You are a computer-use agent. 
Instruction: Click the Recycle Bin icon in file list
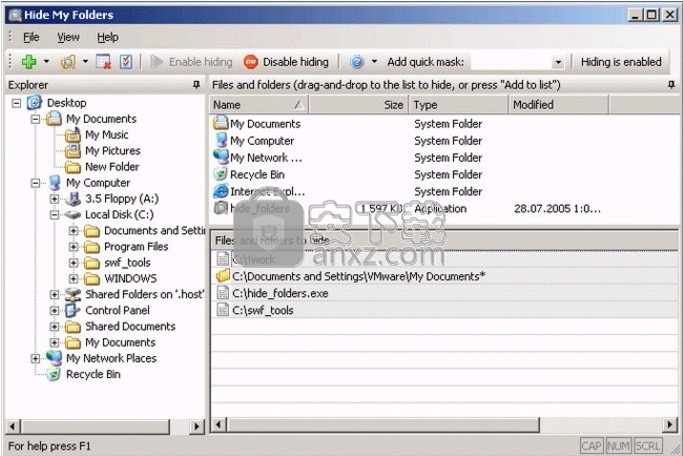pyautogui.click(x=221, y=174)
